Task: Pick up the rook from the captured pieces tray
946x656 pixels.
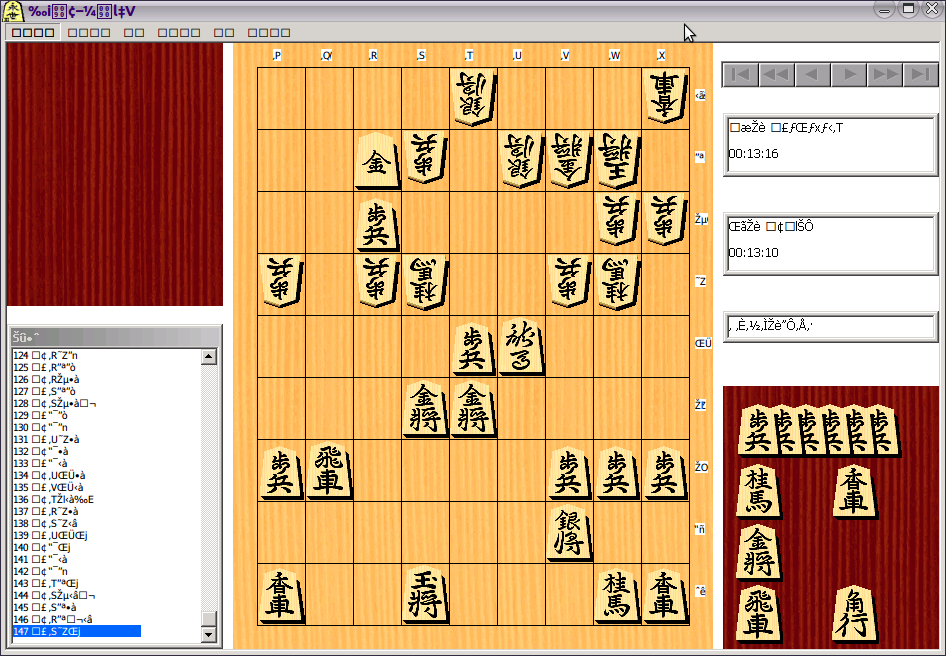Action: [758, 614]
